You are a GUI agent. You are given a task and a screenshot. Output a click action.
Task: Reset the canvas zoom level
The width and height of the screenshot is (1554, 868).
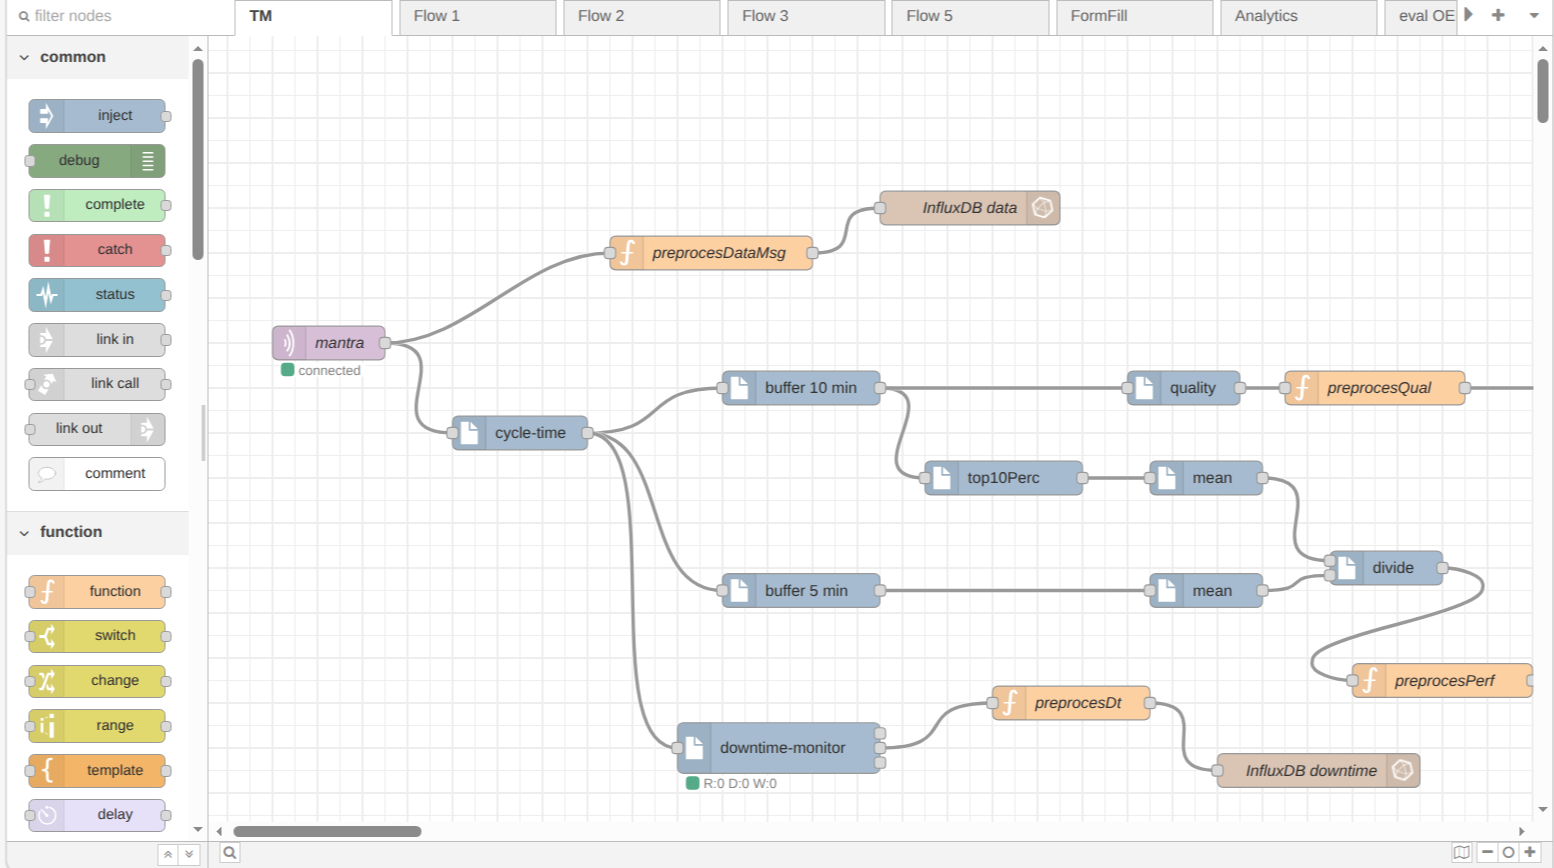1509,853
